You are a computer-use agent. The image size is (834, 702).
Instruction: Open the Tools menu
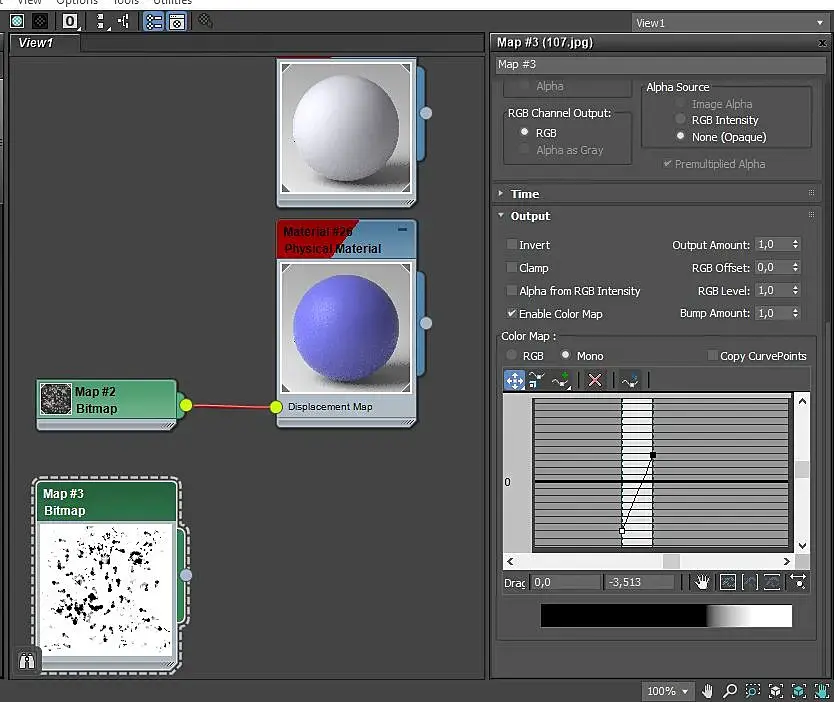[126, 2]
